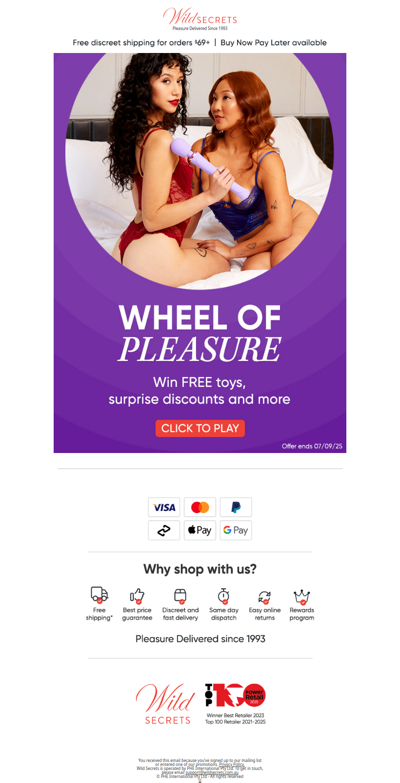Click the Free shipping truck icon
Image resolution: width=400 pixels, height=783 pixels.
[x=99, y=595]
